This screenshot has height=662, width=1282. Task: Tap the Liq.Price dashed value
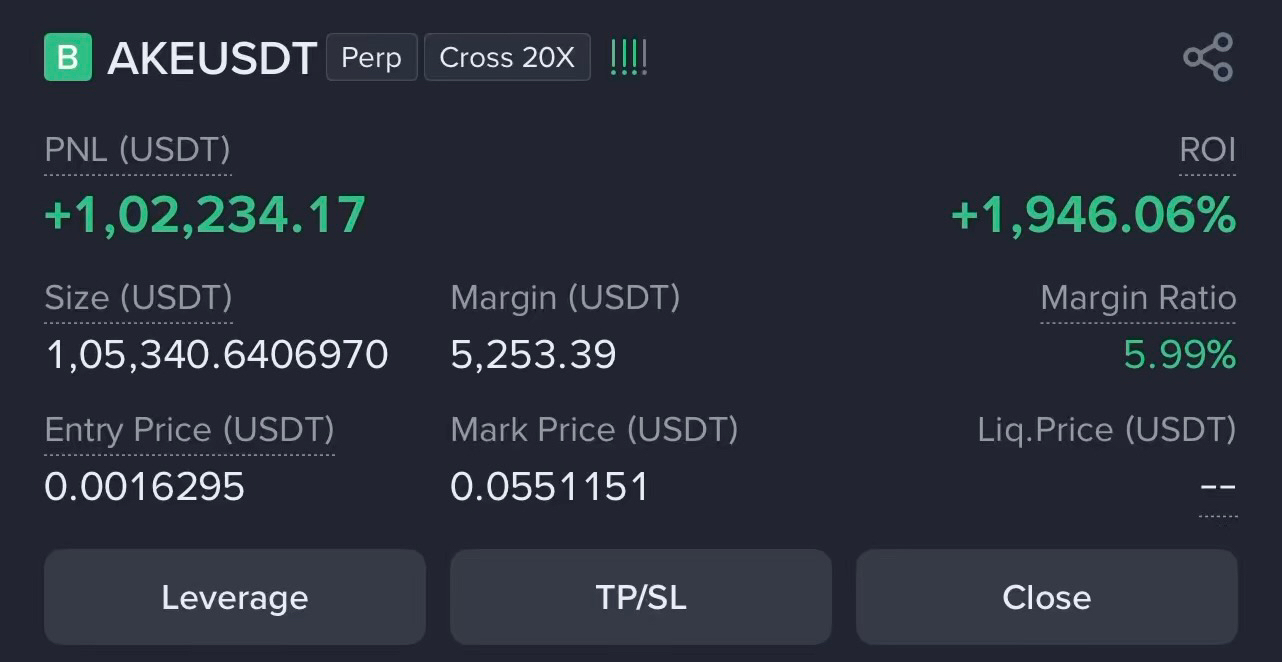coord(1218,487)
